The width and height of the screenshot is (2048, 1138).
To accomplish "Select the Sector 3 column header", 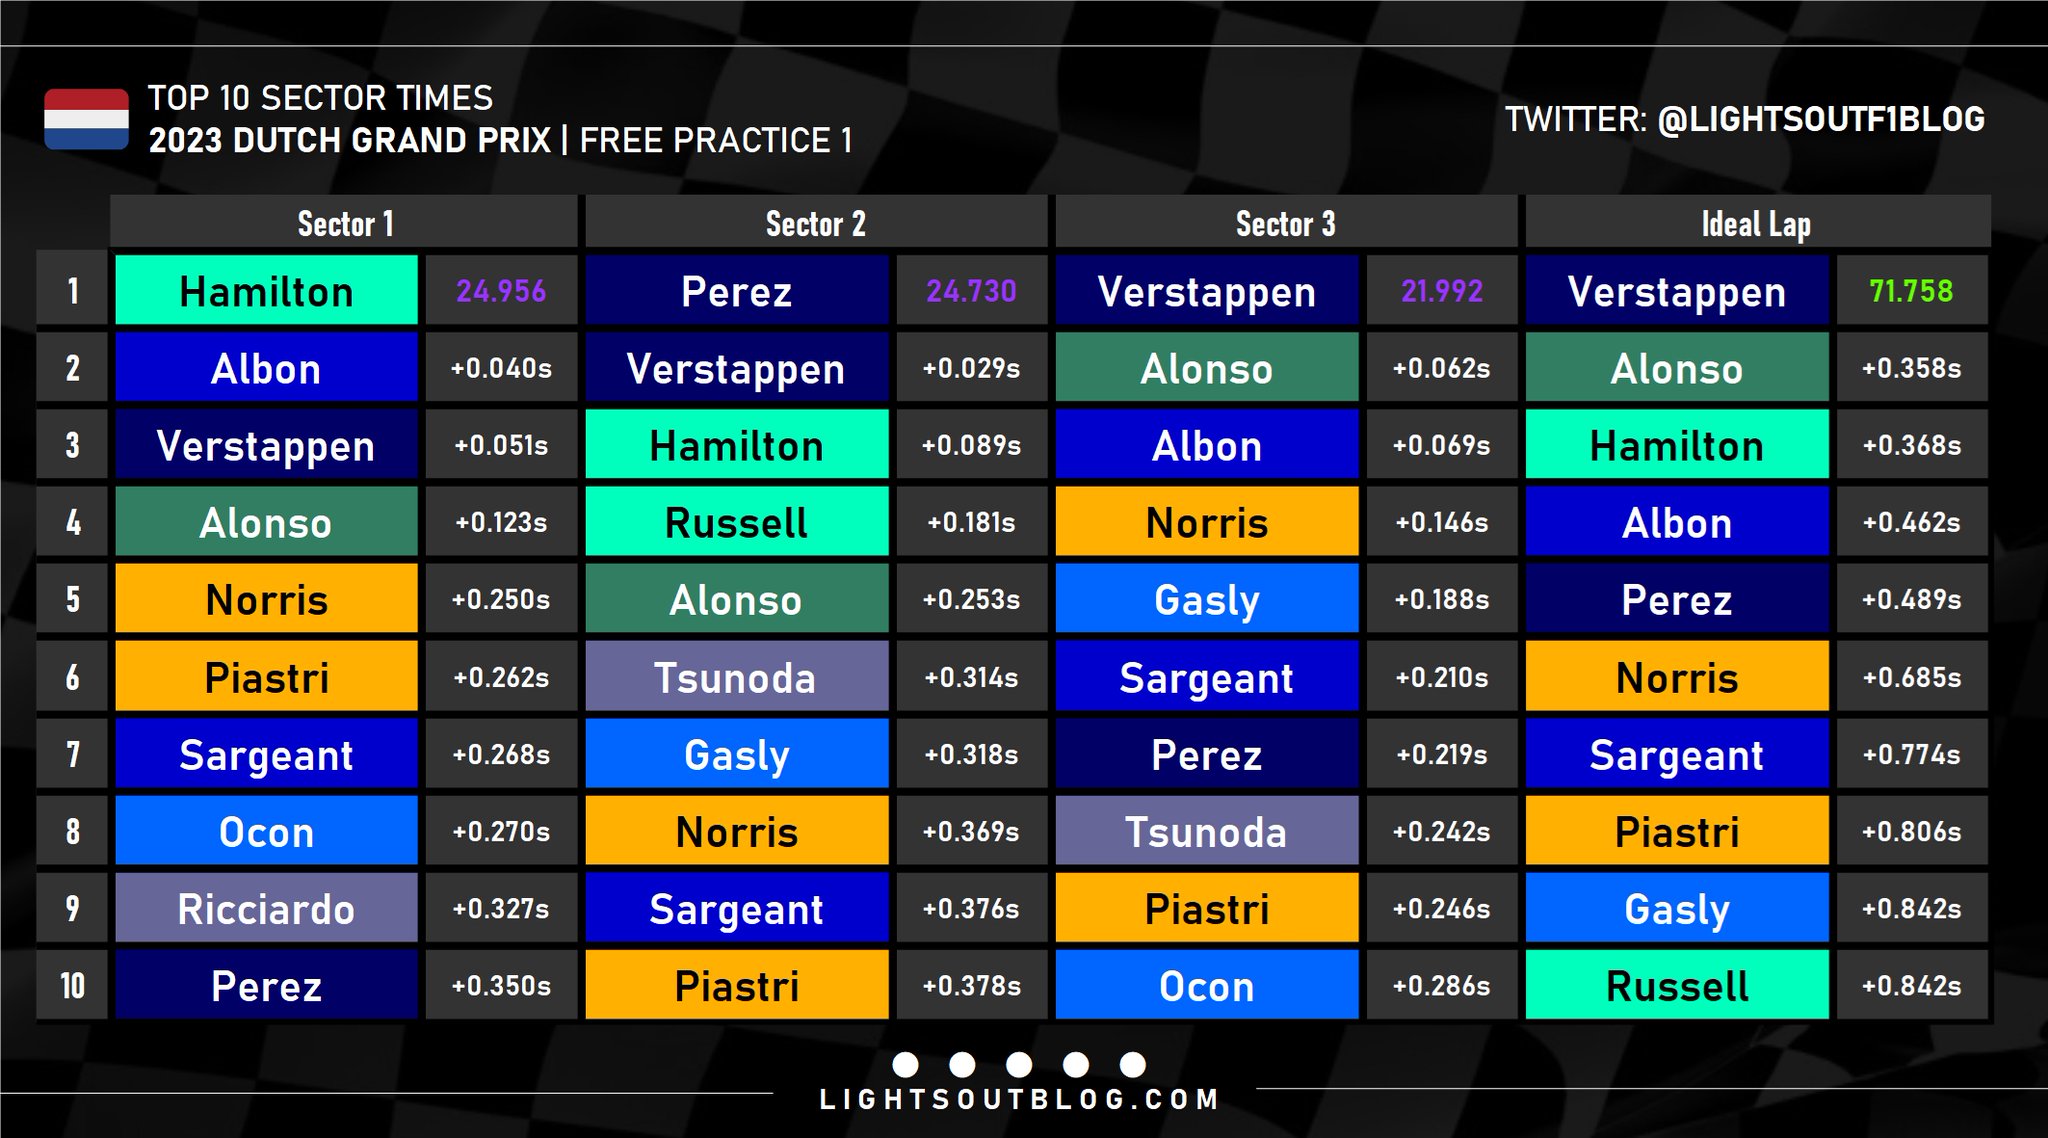I will 1285,223.
